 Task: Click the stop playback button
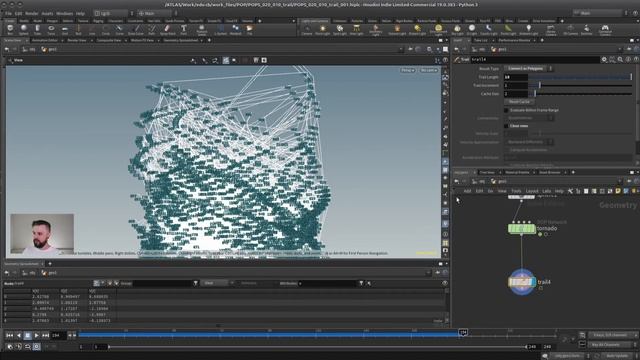pos(27,335)
